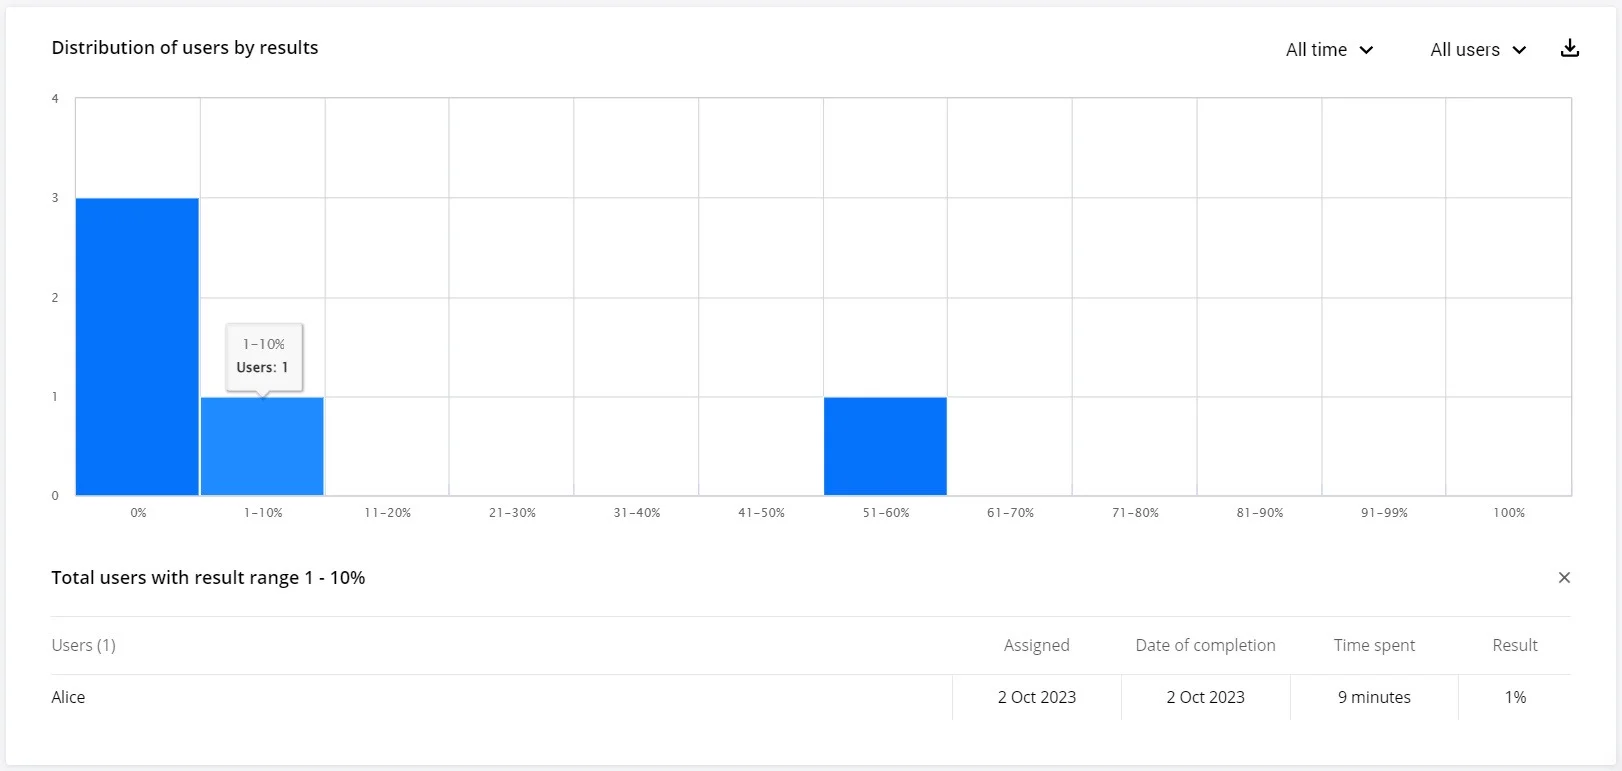
Task: Close the result range details panel
Action: pyautogui.click(x=1564, y=578)
